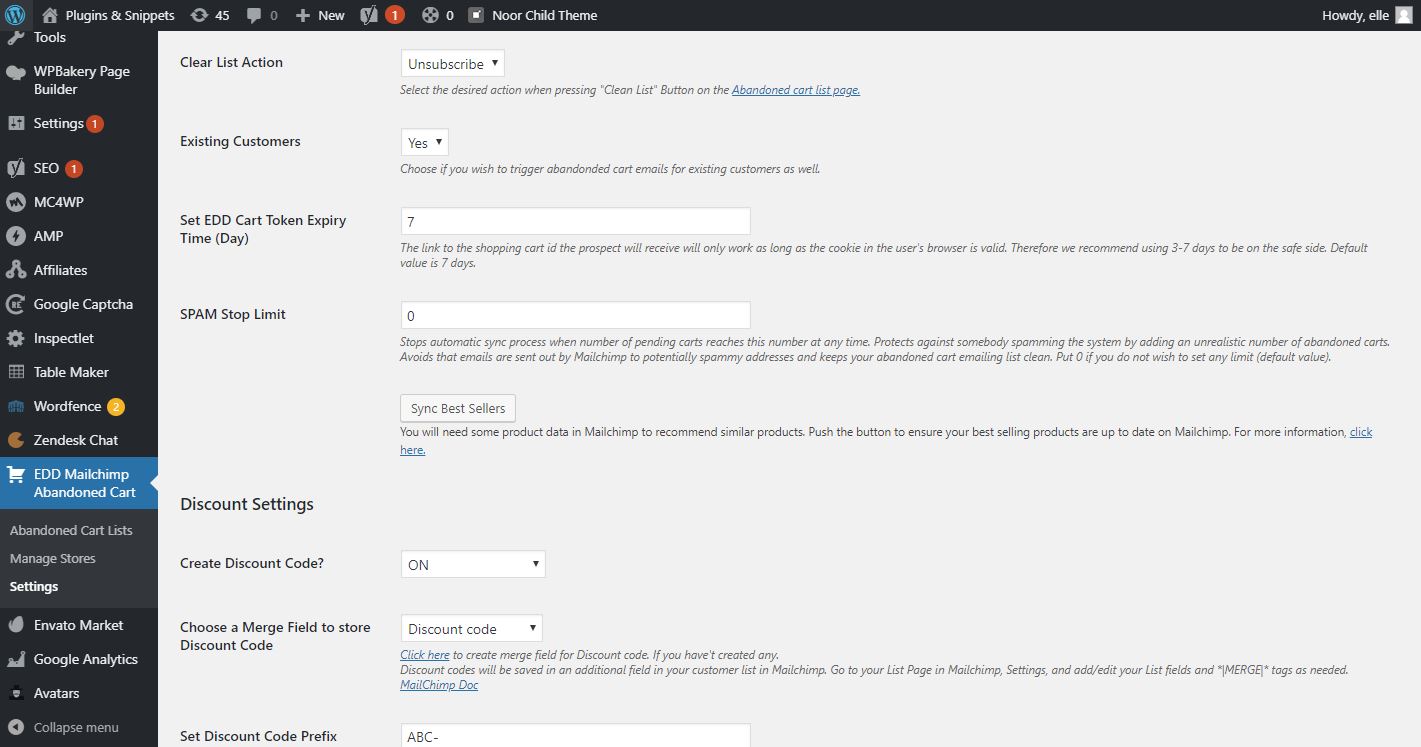Viewport: 1421px width, 747px height.
Task: Click the WPBakery Page Builder icon
Action: (x=15, y=72)
